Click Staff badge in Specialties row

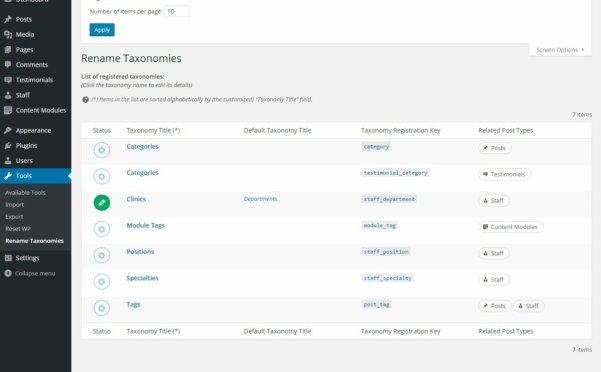494,280
